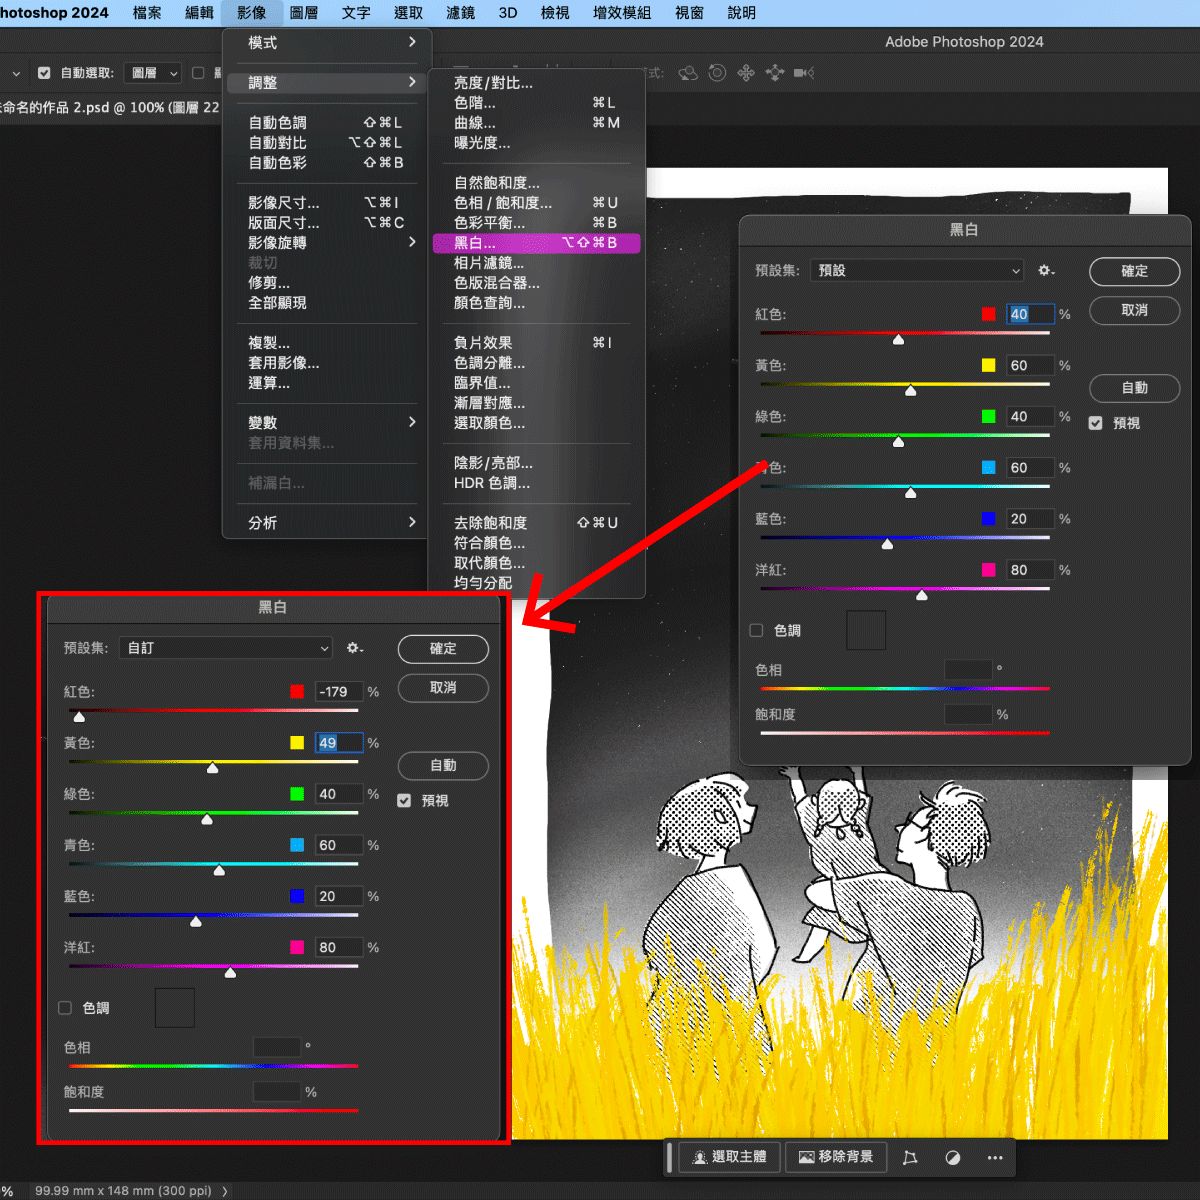Image resolution: width=1200 pixels, height=1200 pixels.
Task: Click the yellow color swatch in the 自訂 dialog
Action: tap(297, 743)
